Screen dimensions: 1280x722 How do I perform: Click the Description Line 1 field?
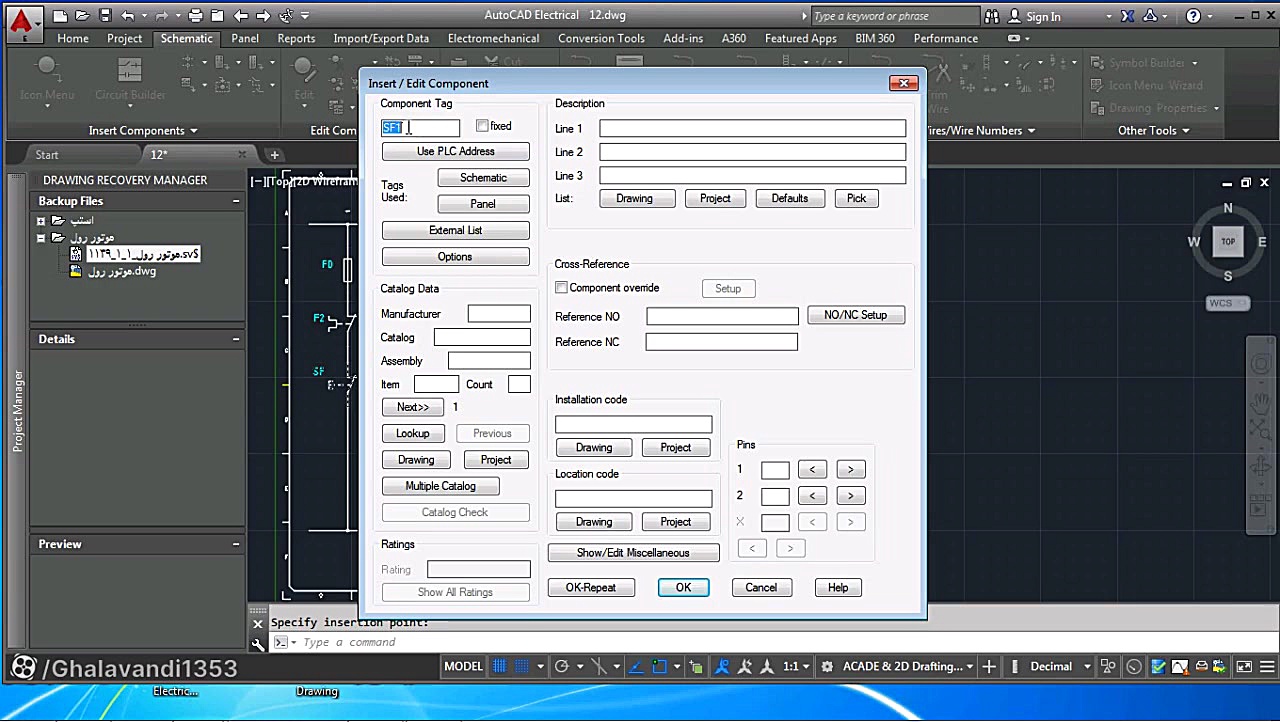[753, 129]
